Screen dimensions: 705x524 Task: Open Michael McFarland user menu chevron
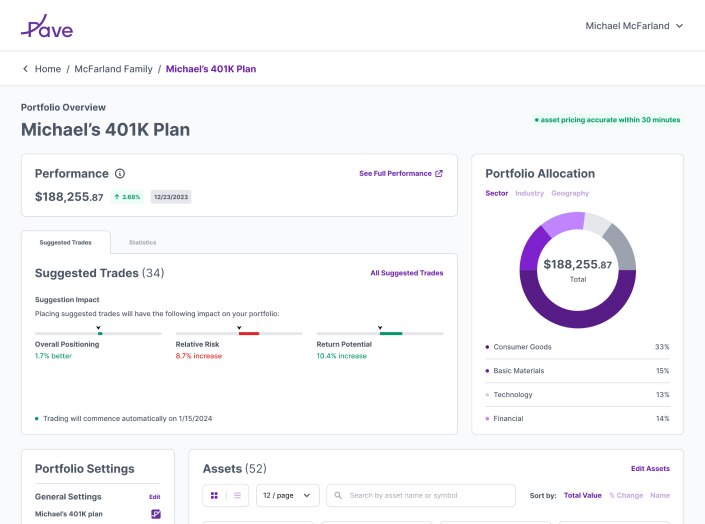click(x=679, y=26)
